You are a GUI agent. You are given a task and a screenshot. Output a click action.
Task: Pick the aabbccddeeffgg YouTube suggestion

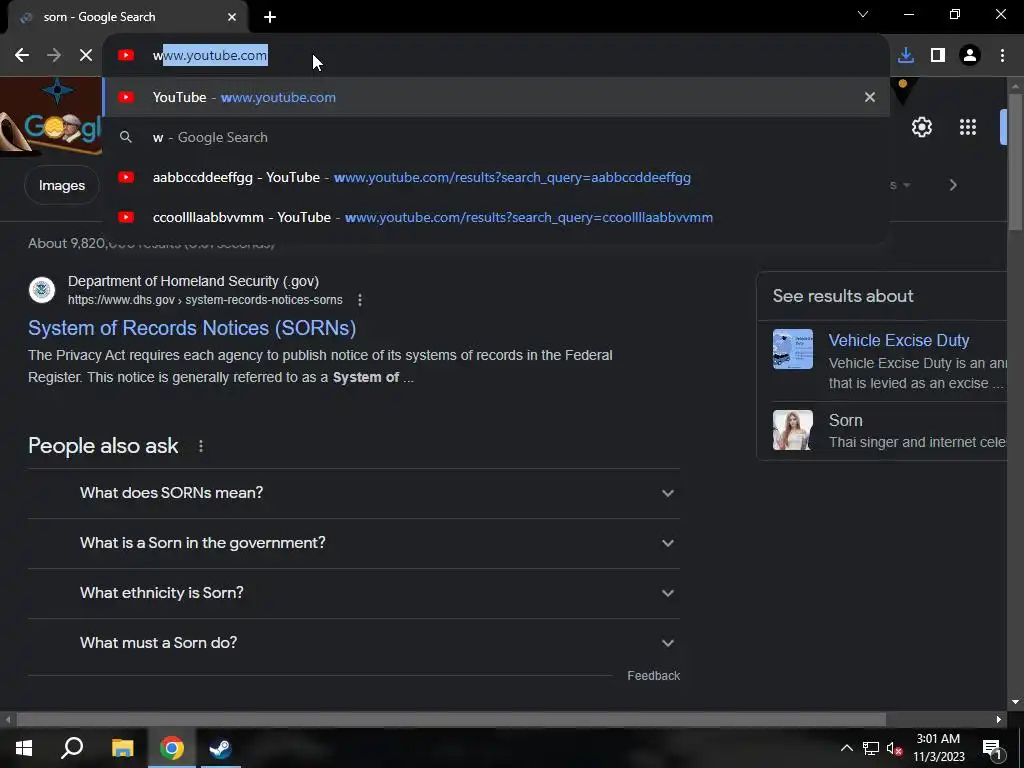click(496, 178)
